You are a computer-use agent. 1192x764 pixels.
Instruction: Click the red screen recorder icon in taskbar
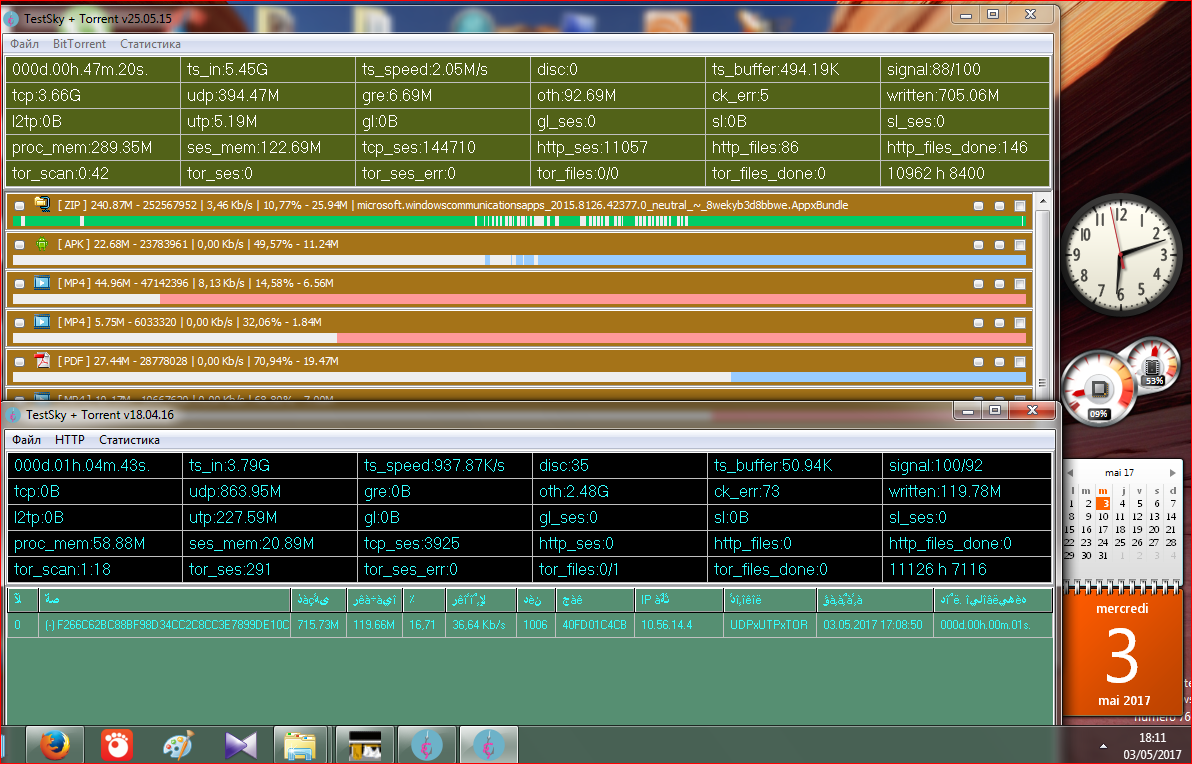coord(117,745)
